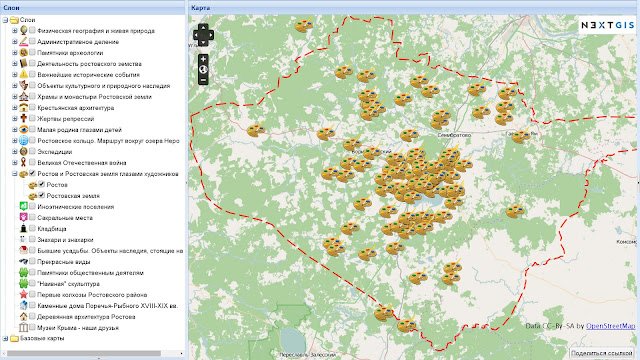
Task: Uncheck the Ростовская земля sublayer checkbox
Action: [42, 195]
